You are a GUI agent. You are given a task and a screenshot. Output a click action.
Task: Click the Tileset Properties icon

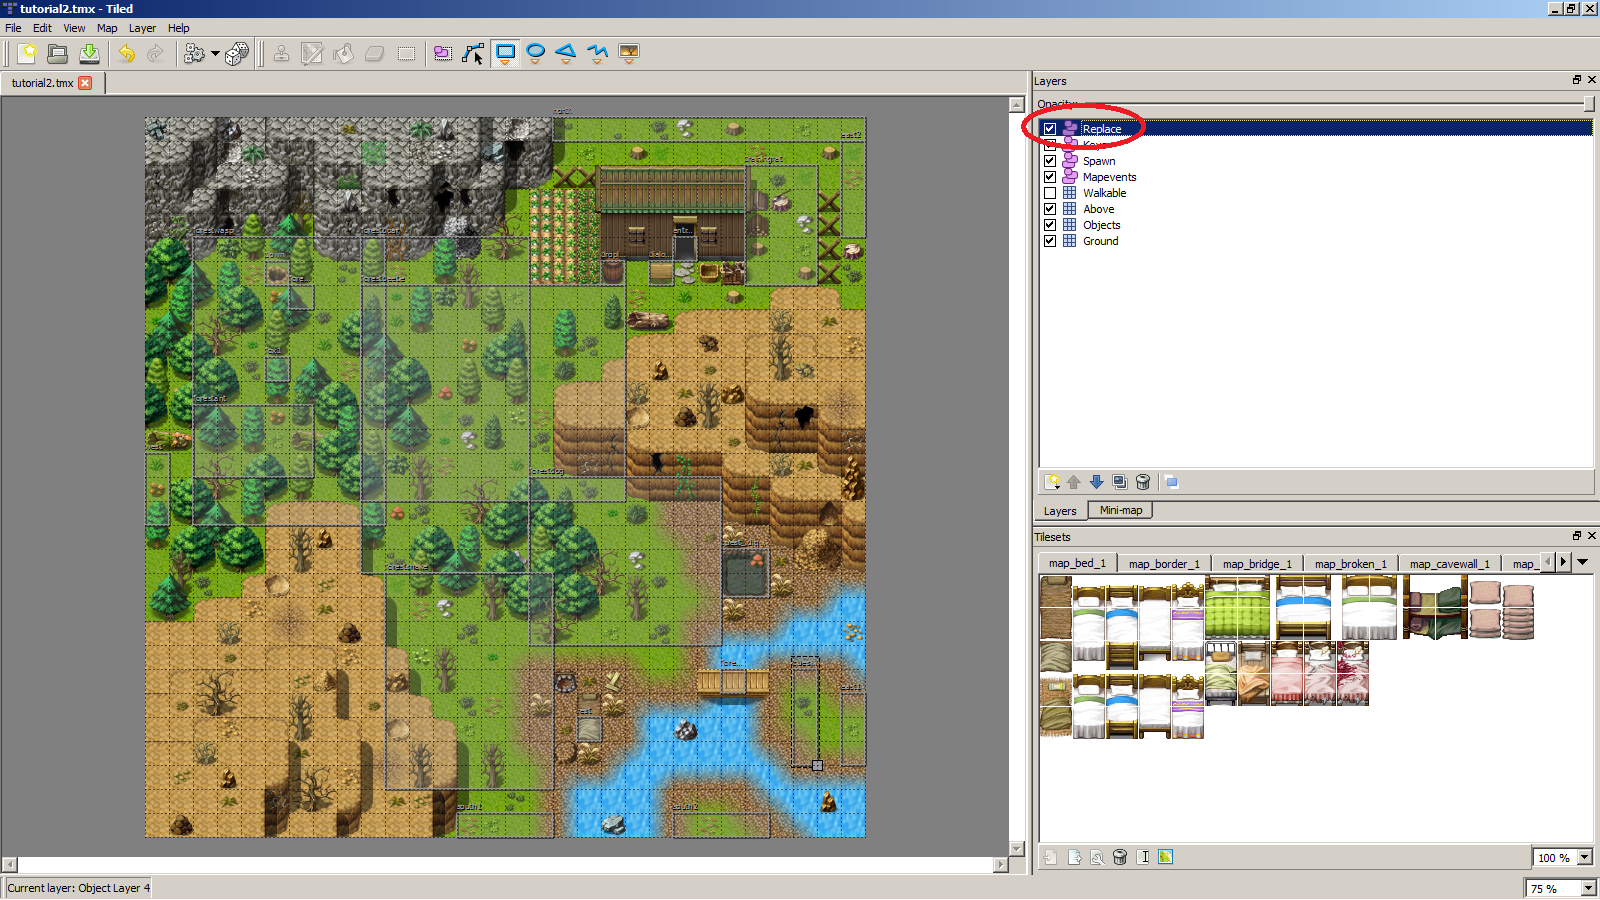(1097, 857)
